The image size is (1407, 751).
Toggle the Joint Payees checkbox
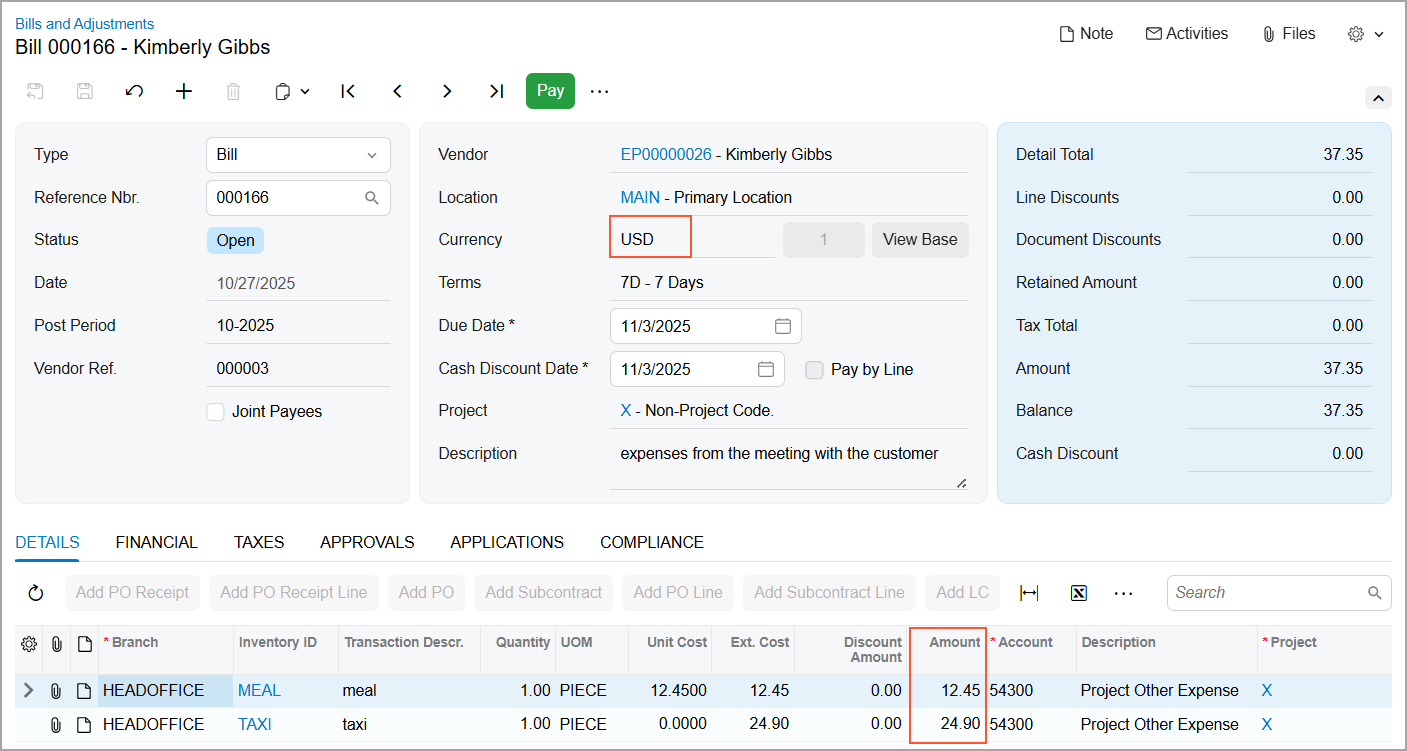click(215, 412)
